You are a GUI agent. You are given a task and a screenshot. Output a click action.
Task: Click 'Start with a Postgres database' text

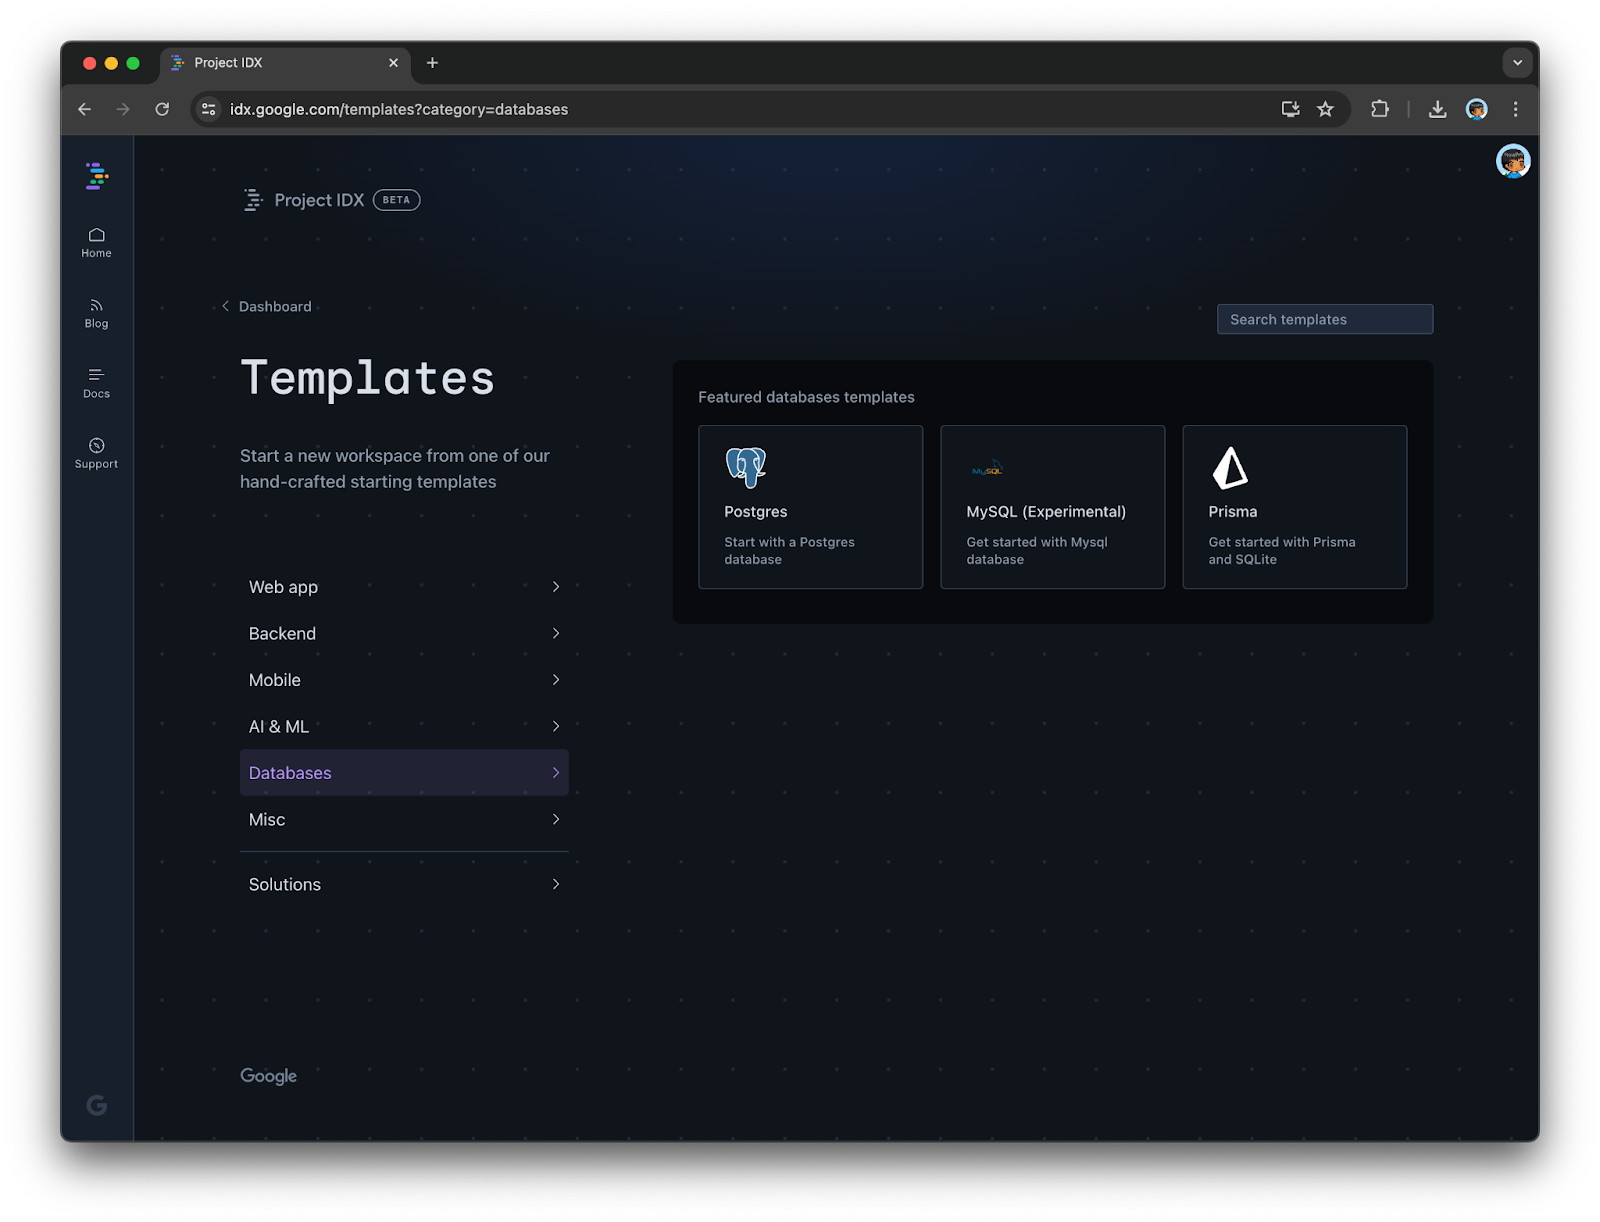coord(789,551)
